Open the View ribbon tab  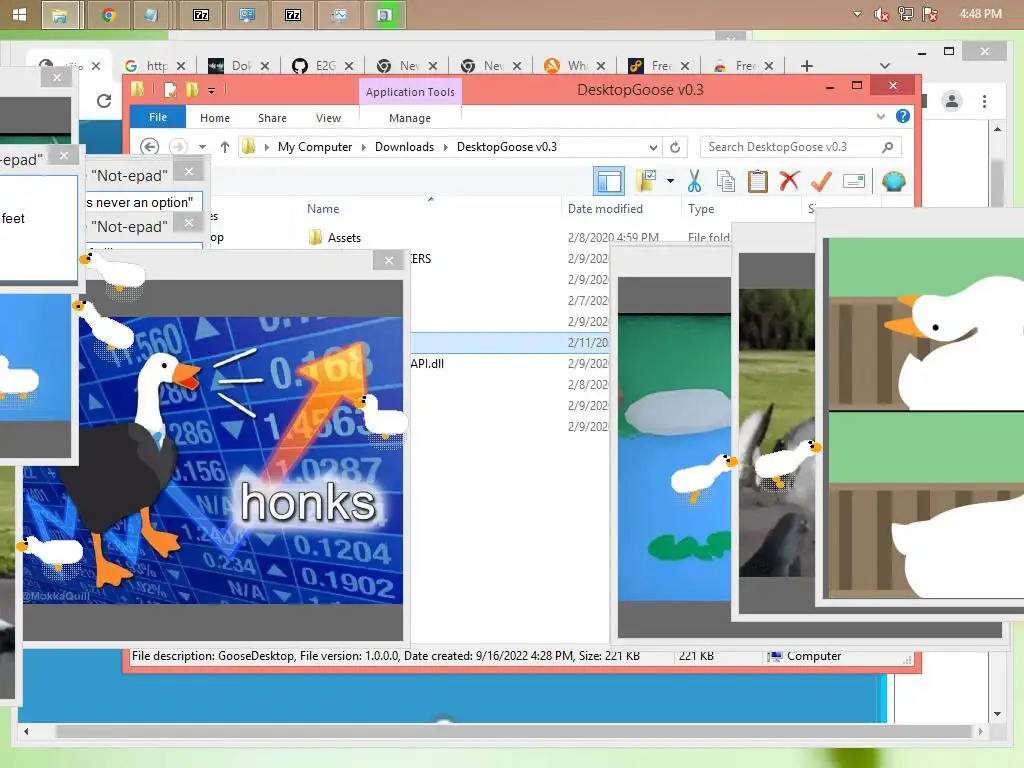328,118
